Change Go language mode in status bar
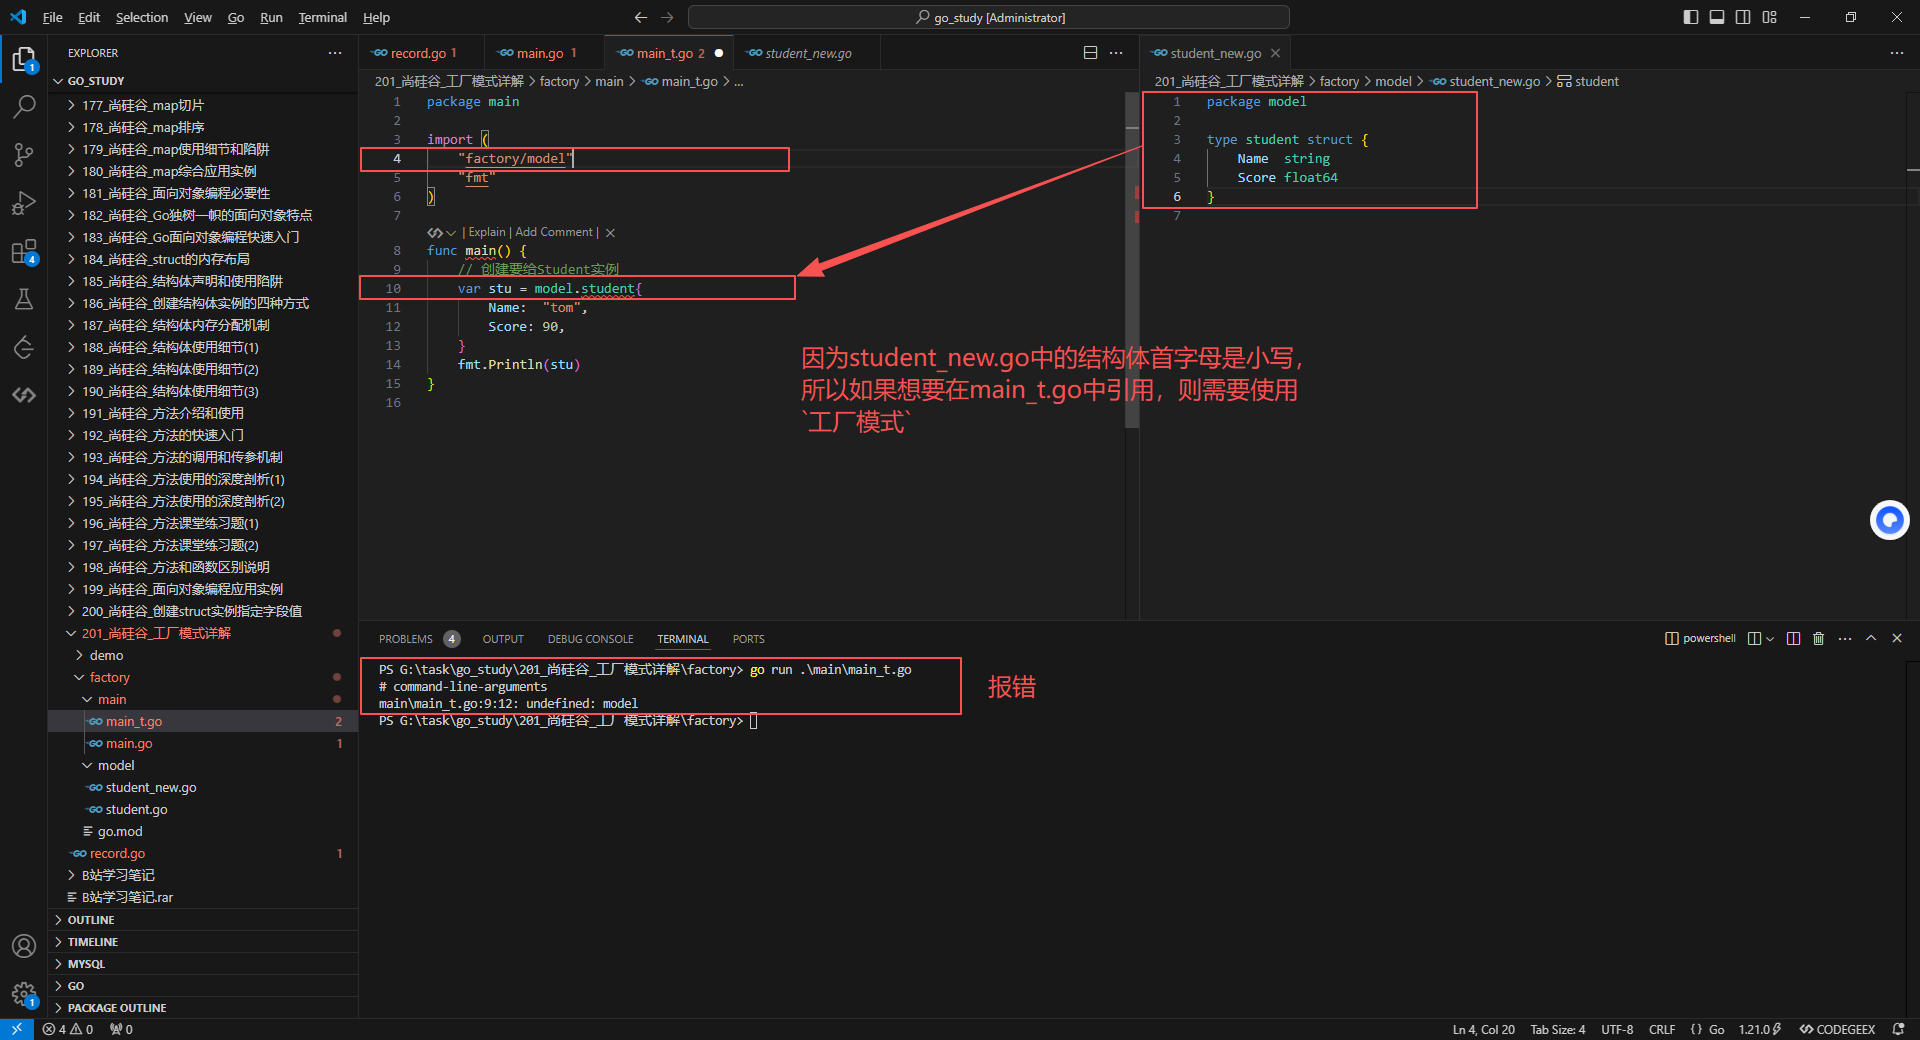This screenshot has width=1920, height=1040. click(x=1716, y=1029)
